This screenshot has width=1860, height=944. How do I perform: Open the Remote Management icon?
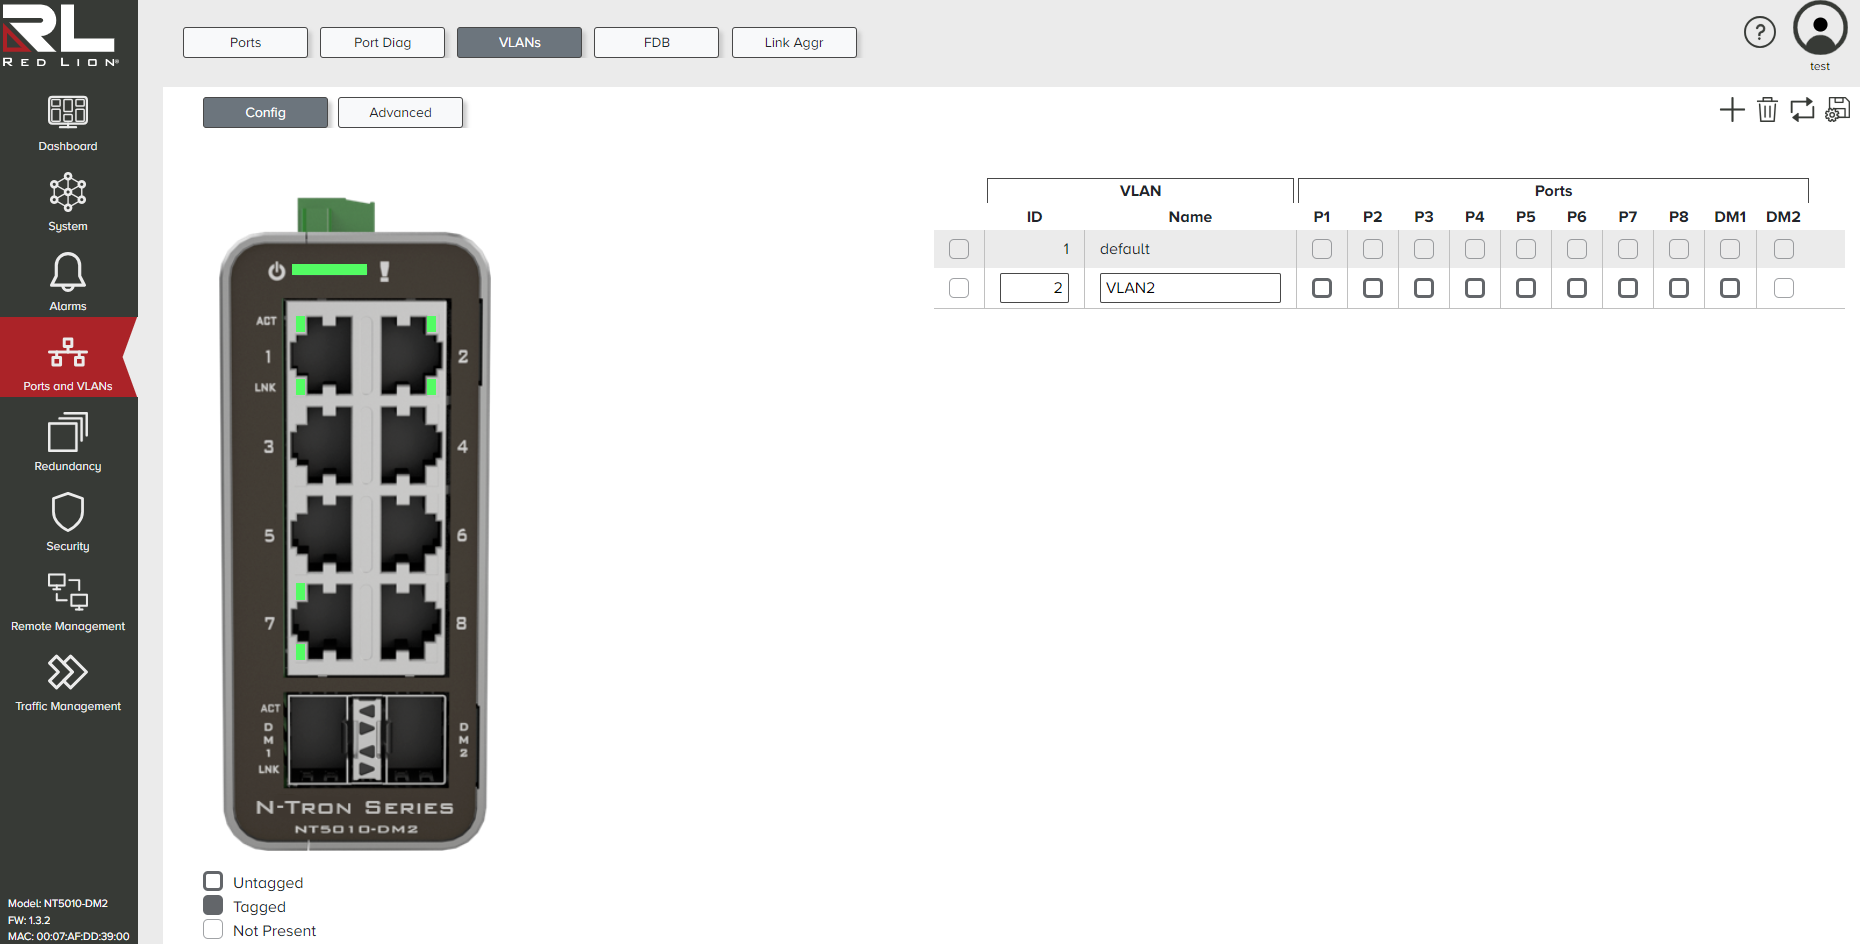68,592
